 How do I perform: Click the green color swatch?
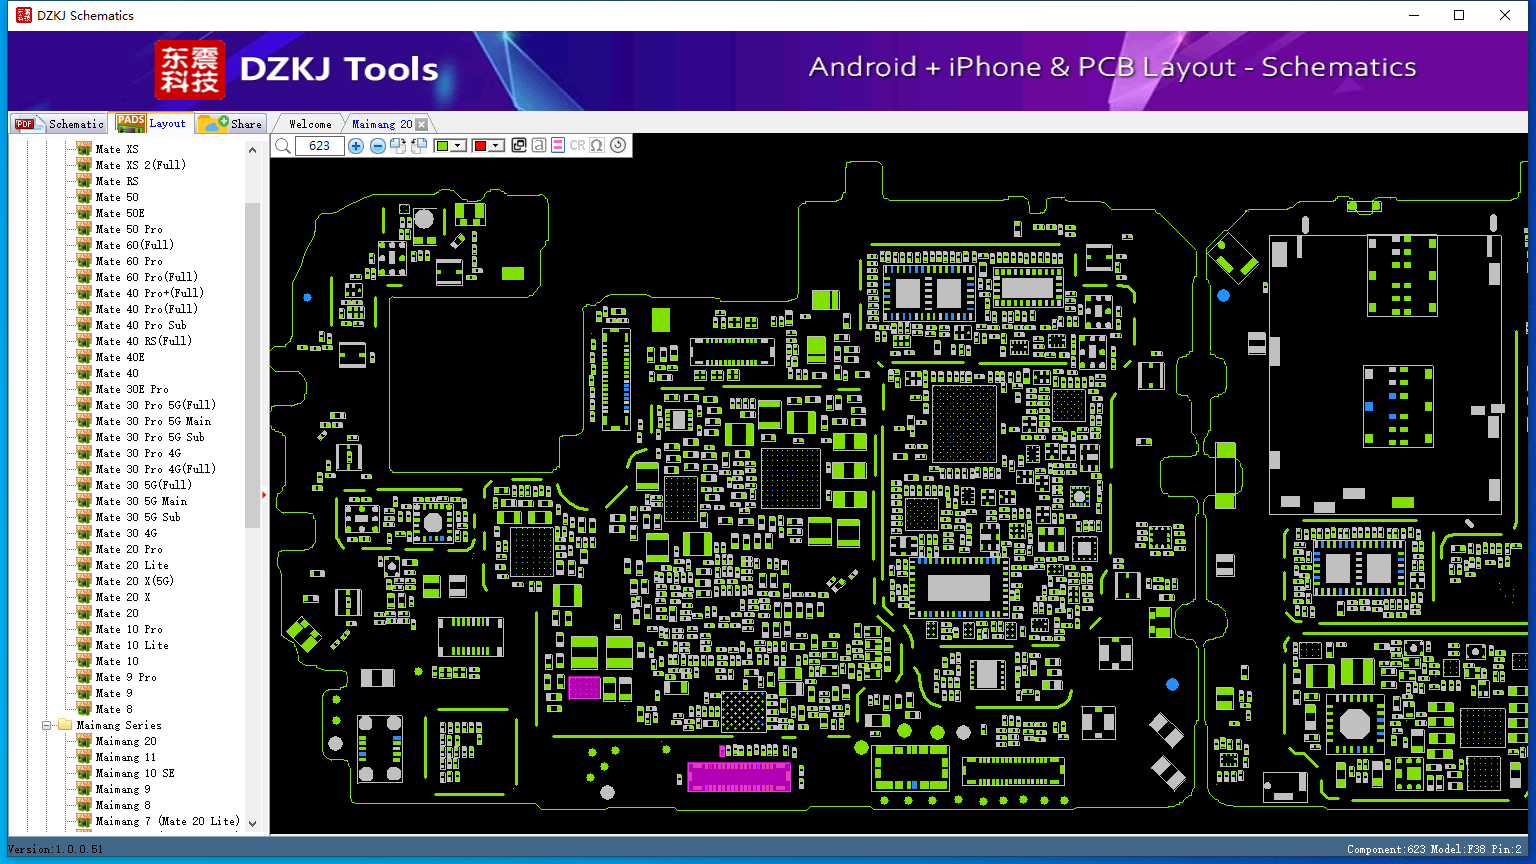[442, 146]
